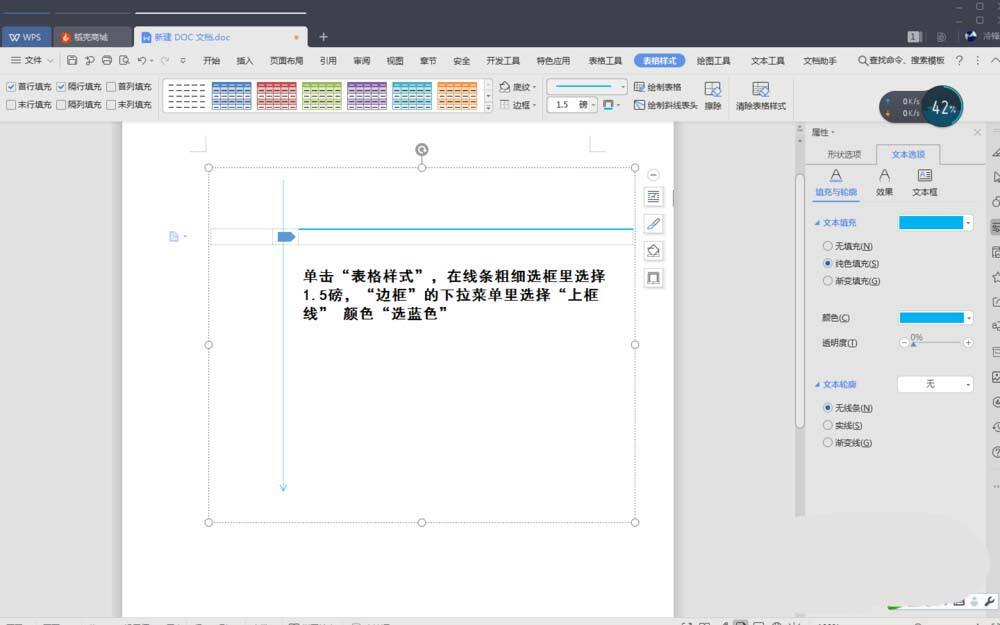Collapse the 文本填充 section
Screen dimensions: 1000x625
(x=819, y=222)
